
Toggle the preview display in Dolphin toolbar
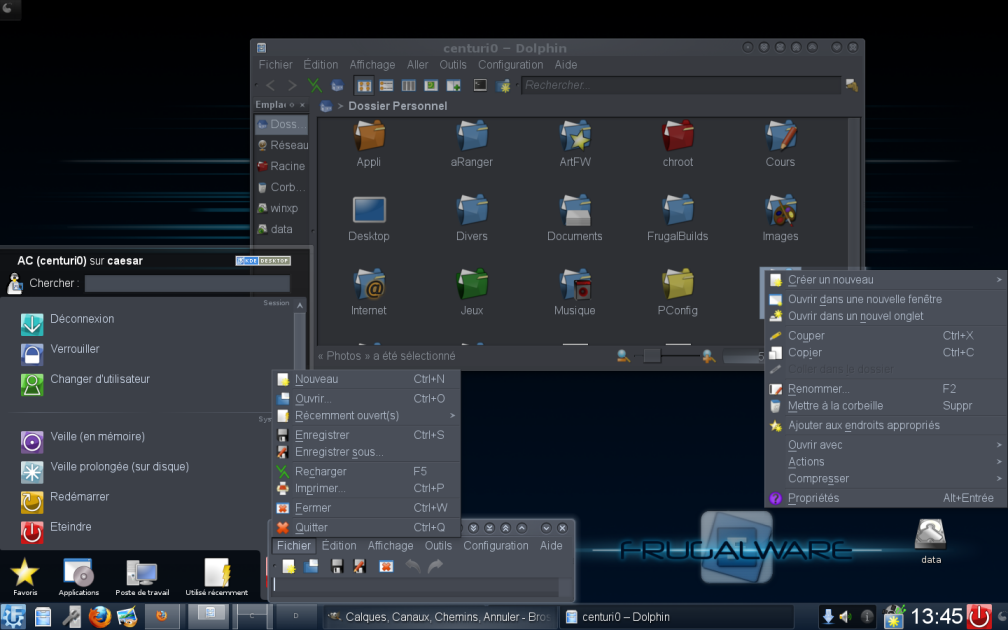pyautogui.click(x=431, y=85)
